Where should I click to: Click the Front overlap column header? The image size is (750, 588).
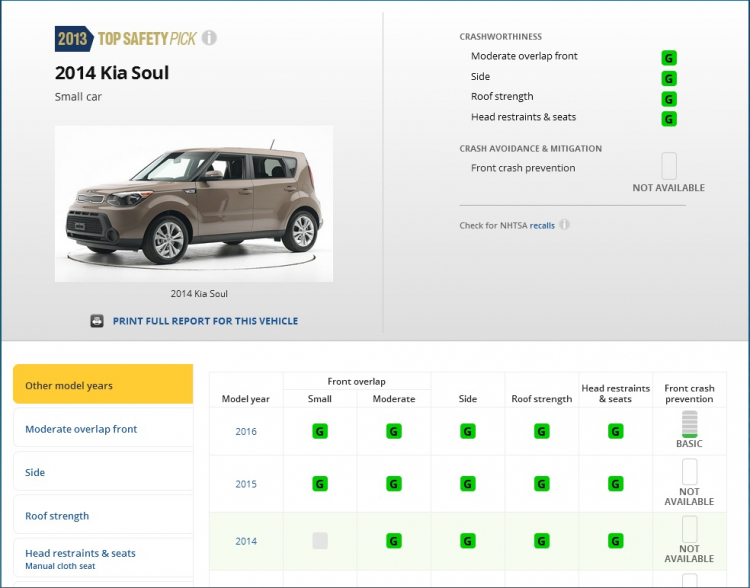[x=356, y=381]
